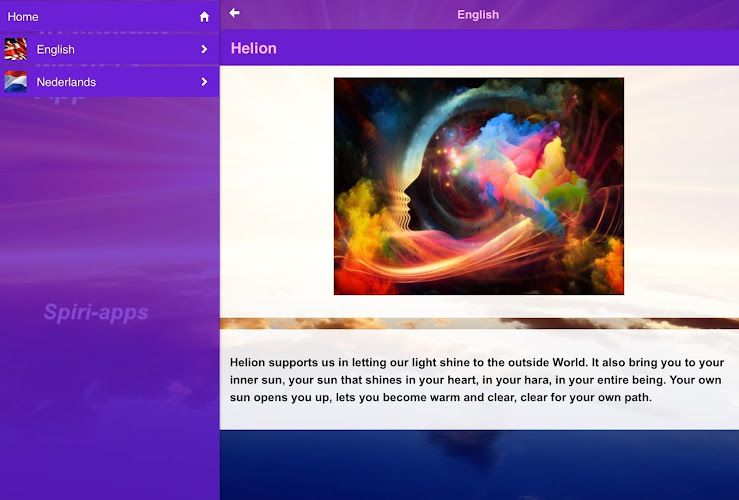Click the Helion description paragraph

(x=476, y=380)
